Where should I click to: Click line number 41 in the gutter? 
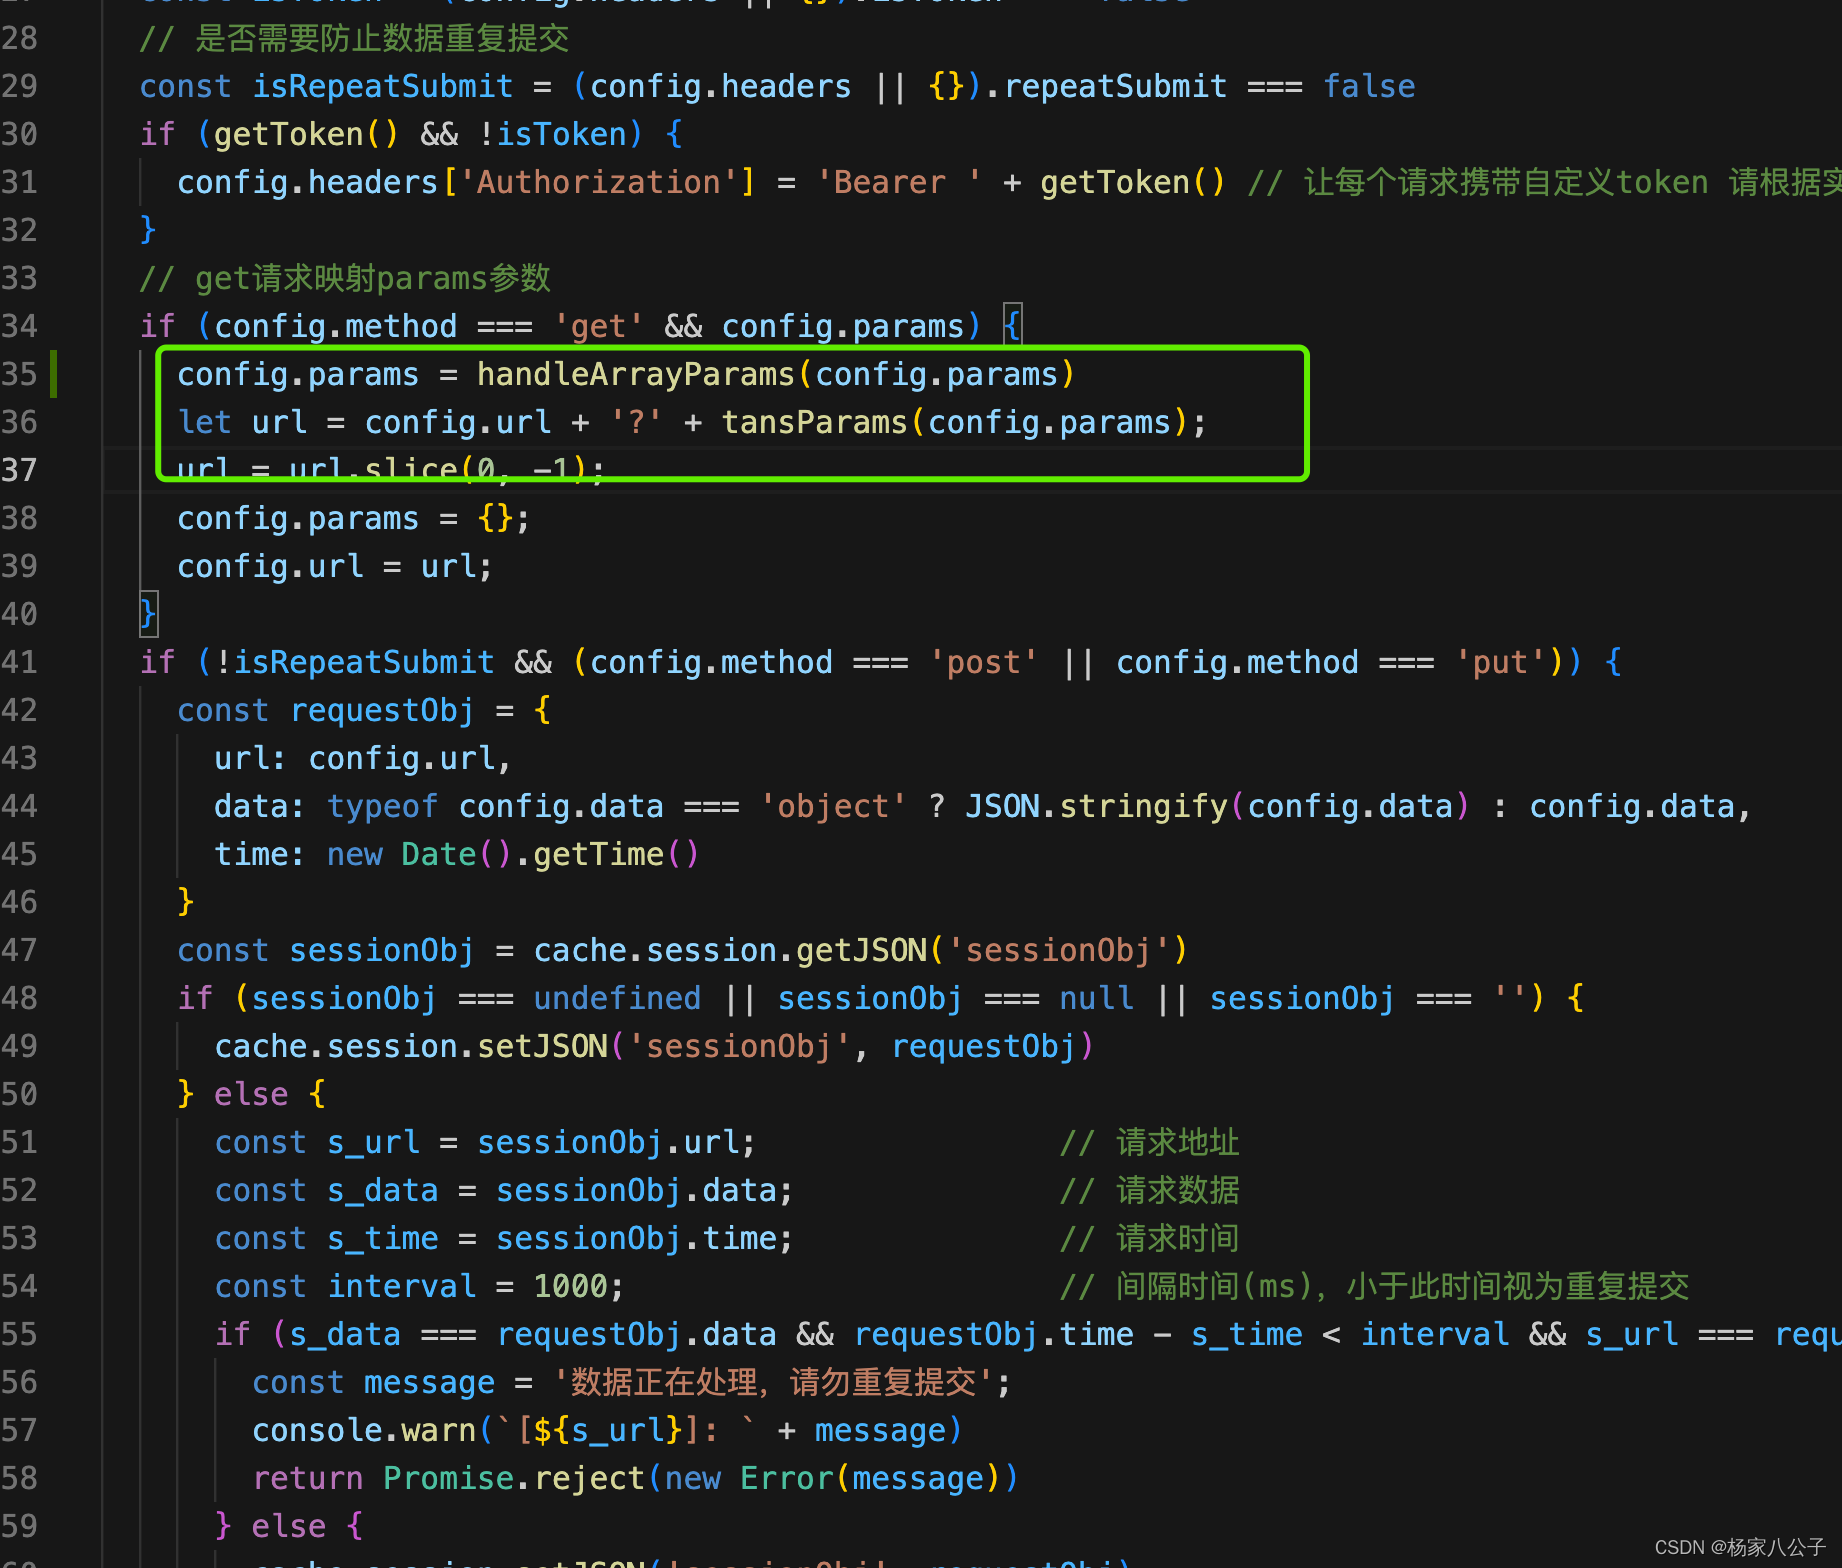19,662
